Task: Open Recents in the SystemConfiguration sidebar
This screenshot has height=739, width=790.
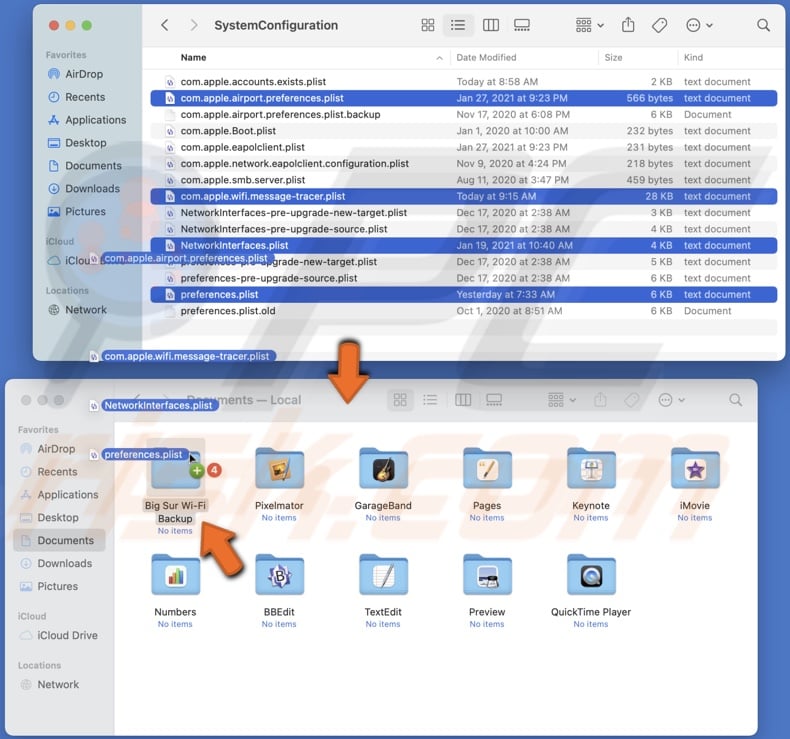Action: (77, 97)
